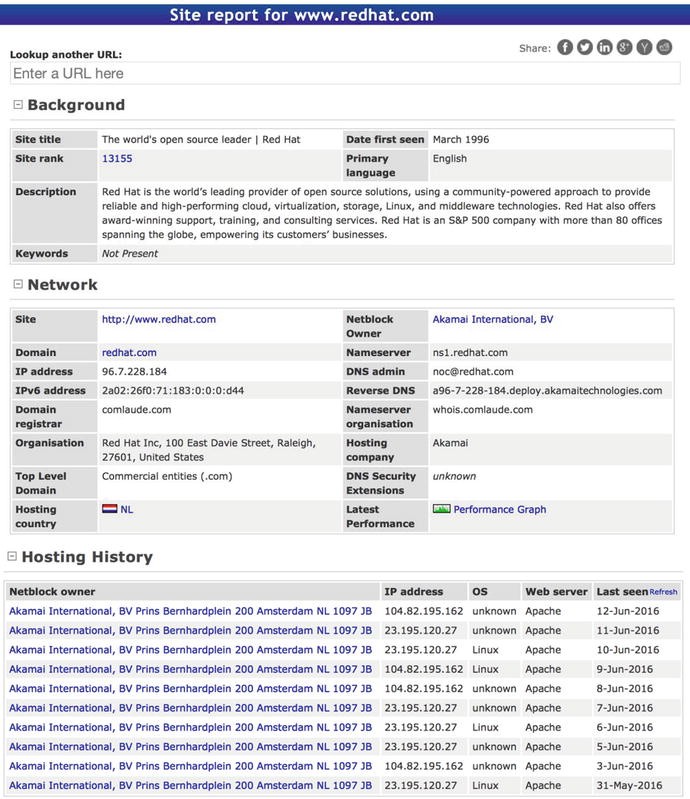Click the Commercial entities (.com) value
The width and height of the screenshot is (690, 799).
(x=167, y=476)
